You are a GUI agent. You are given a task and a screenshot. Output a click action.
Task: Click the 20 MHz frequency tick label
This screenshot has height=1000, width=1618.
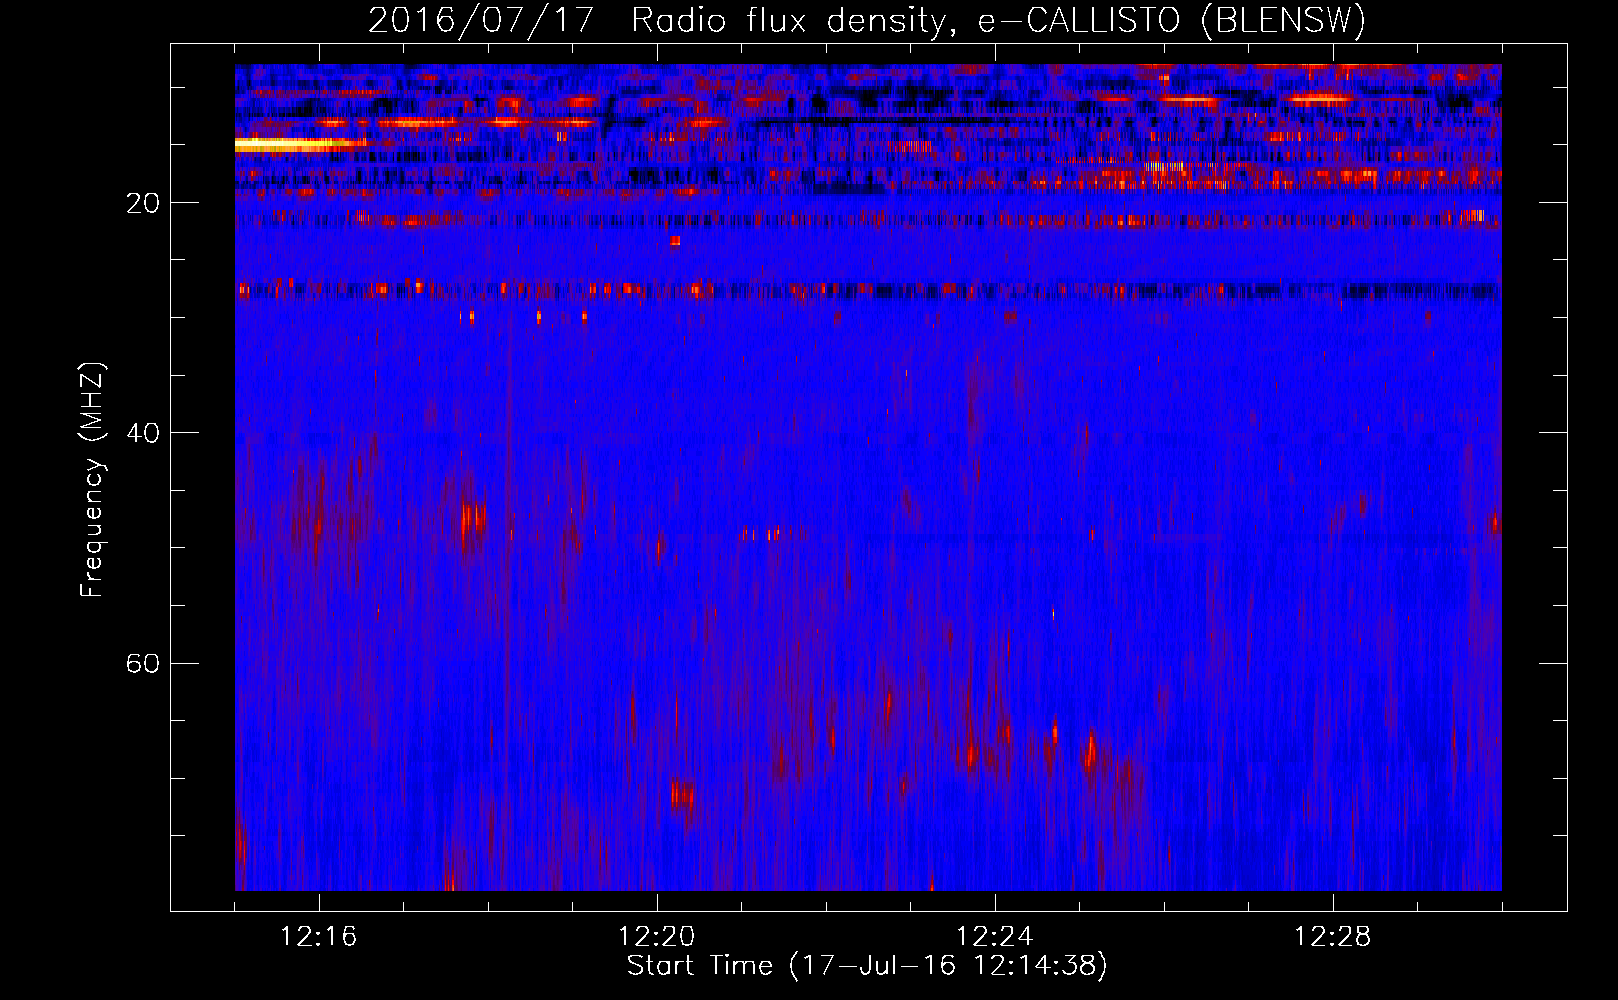[x=143, y=203]
